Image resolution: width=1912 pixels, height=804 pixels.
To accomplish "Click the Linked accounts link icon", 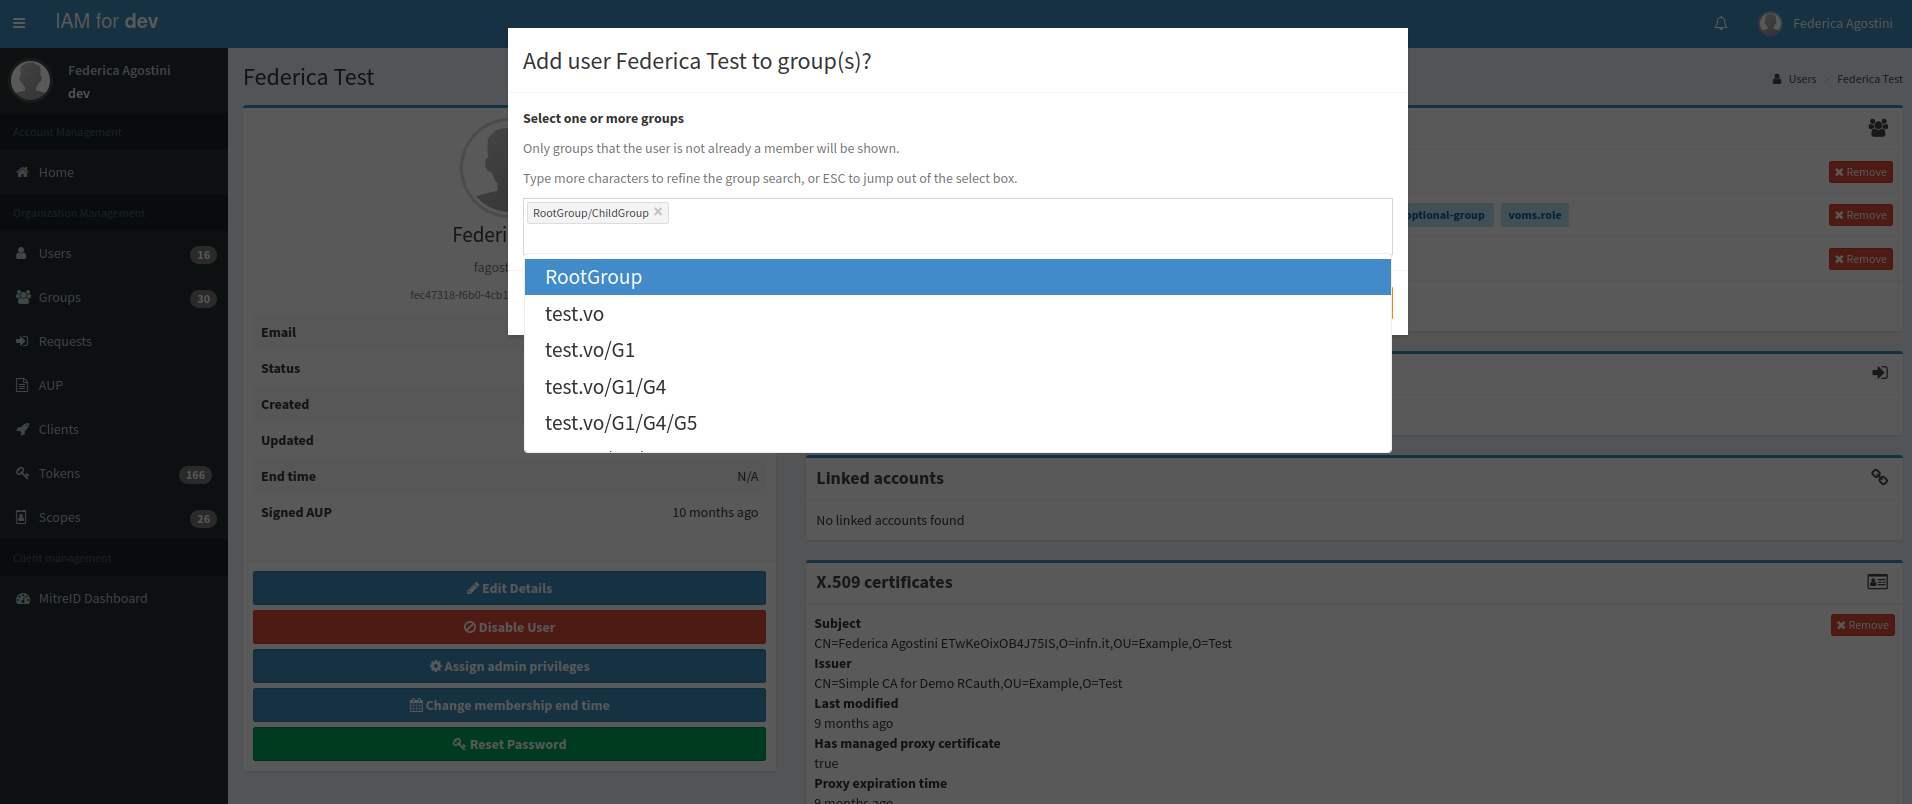I will [1879, 478].
